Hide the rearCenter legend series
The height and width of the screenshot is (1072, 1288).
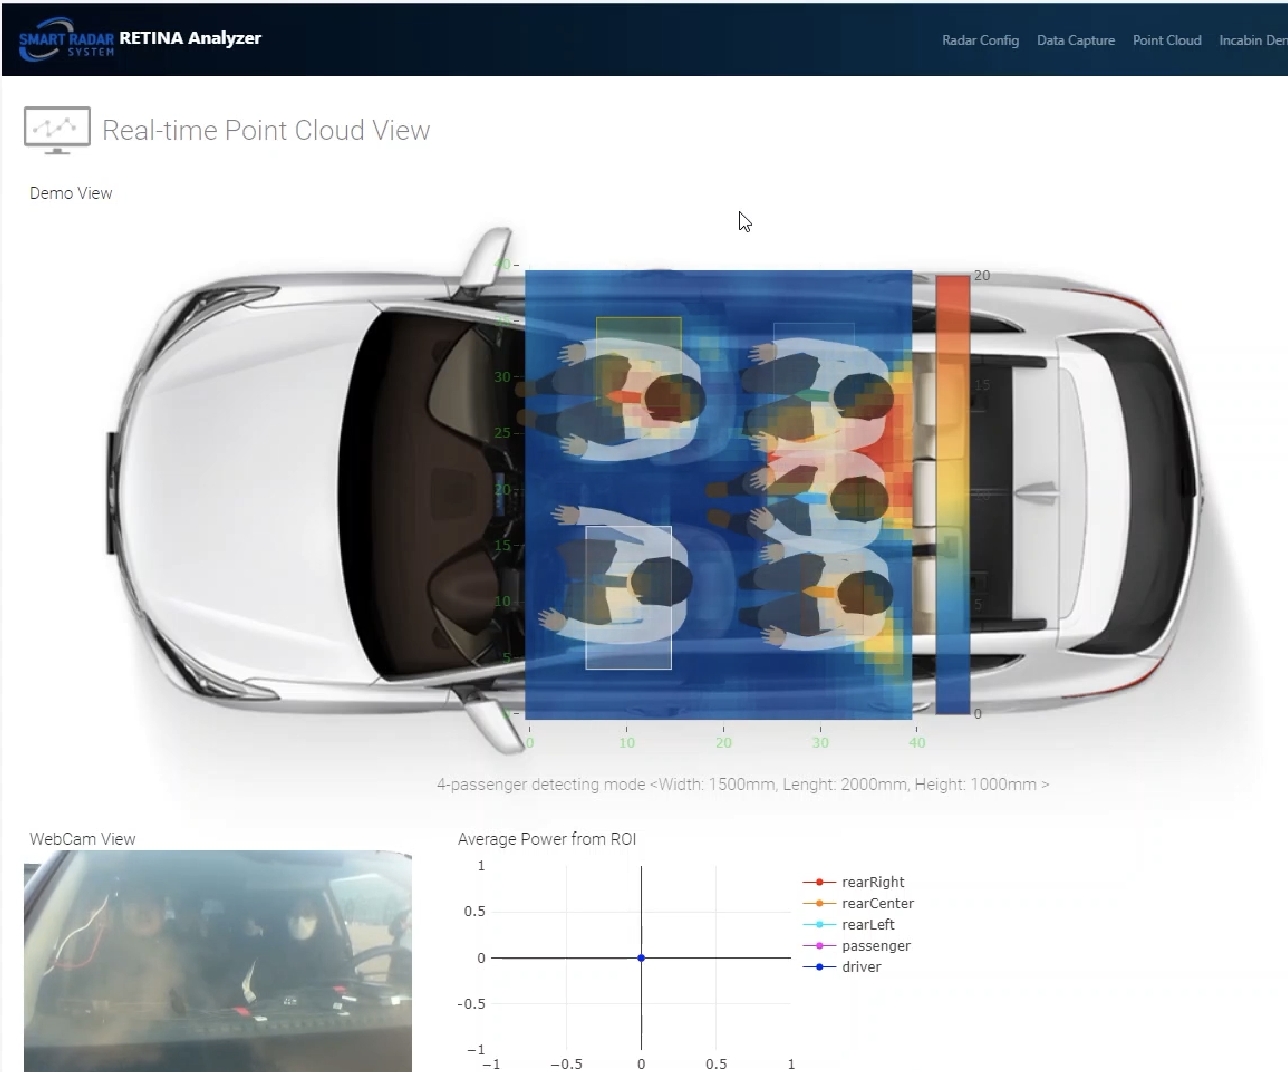pos(877,903)
